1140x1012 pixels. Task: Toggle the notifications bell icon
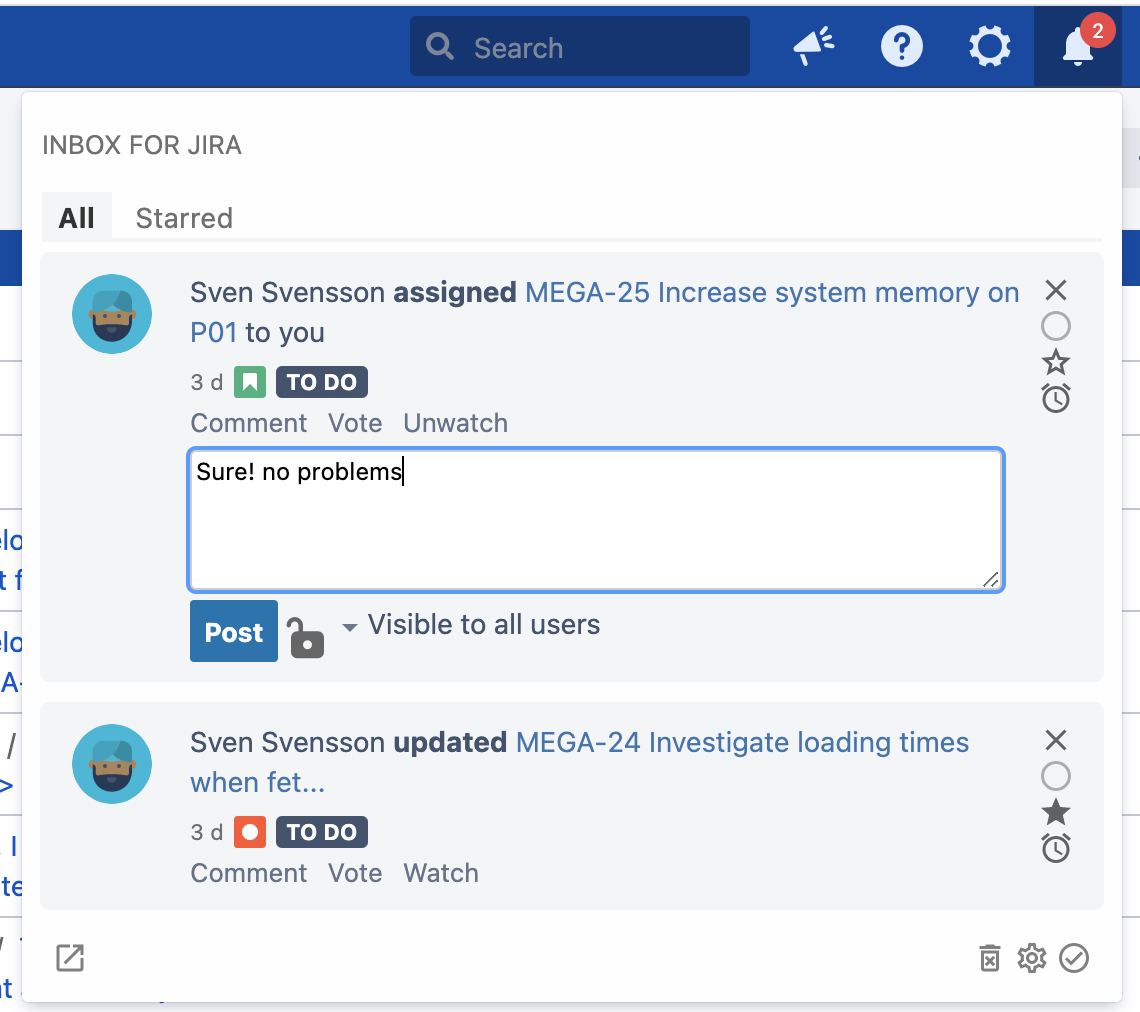(x=1077, y=47)
